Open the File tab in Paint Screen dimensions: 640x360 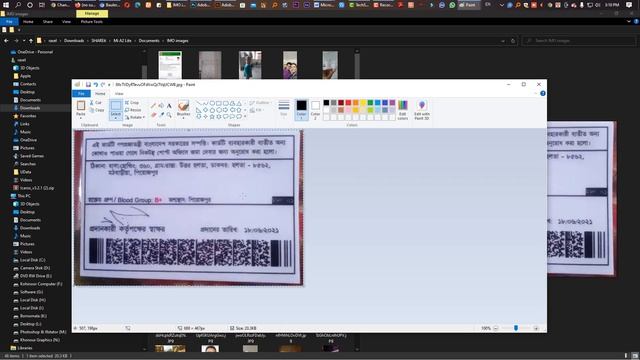pos(81,93)
